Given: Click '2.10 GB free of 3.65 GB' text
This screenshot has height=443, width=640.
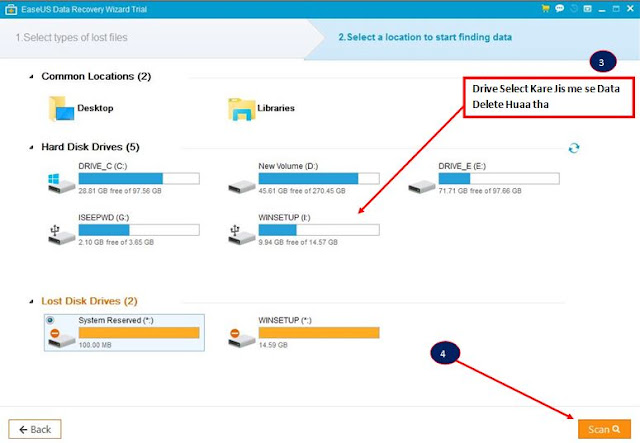Looking at the screenshot, I should click(116, 242).
